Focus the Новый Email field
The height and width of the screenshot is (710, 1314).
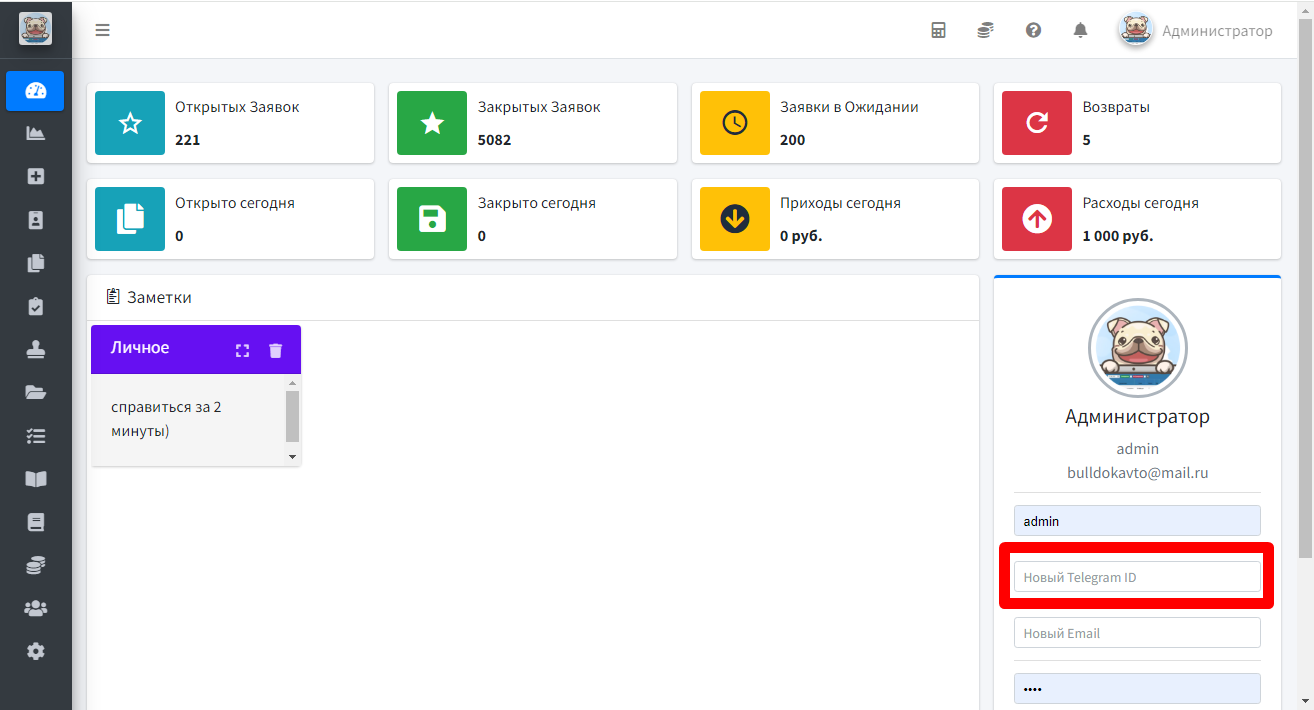pos(1137,633)
